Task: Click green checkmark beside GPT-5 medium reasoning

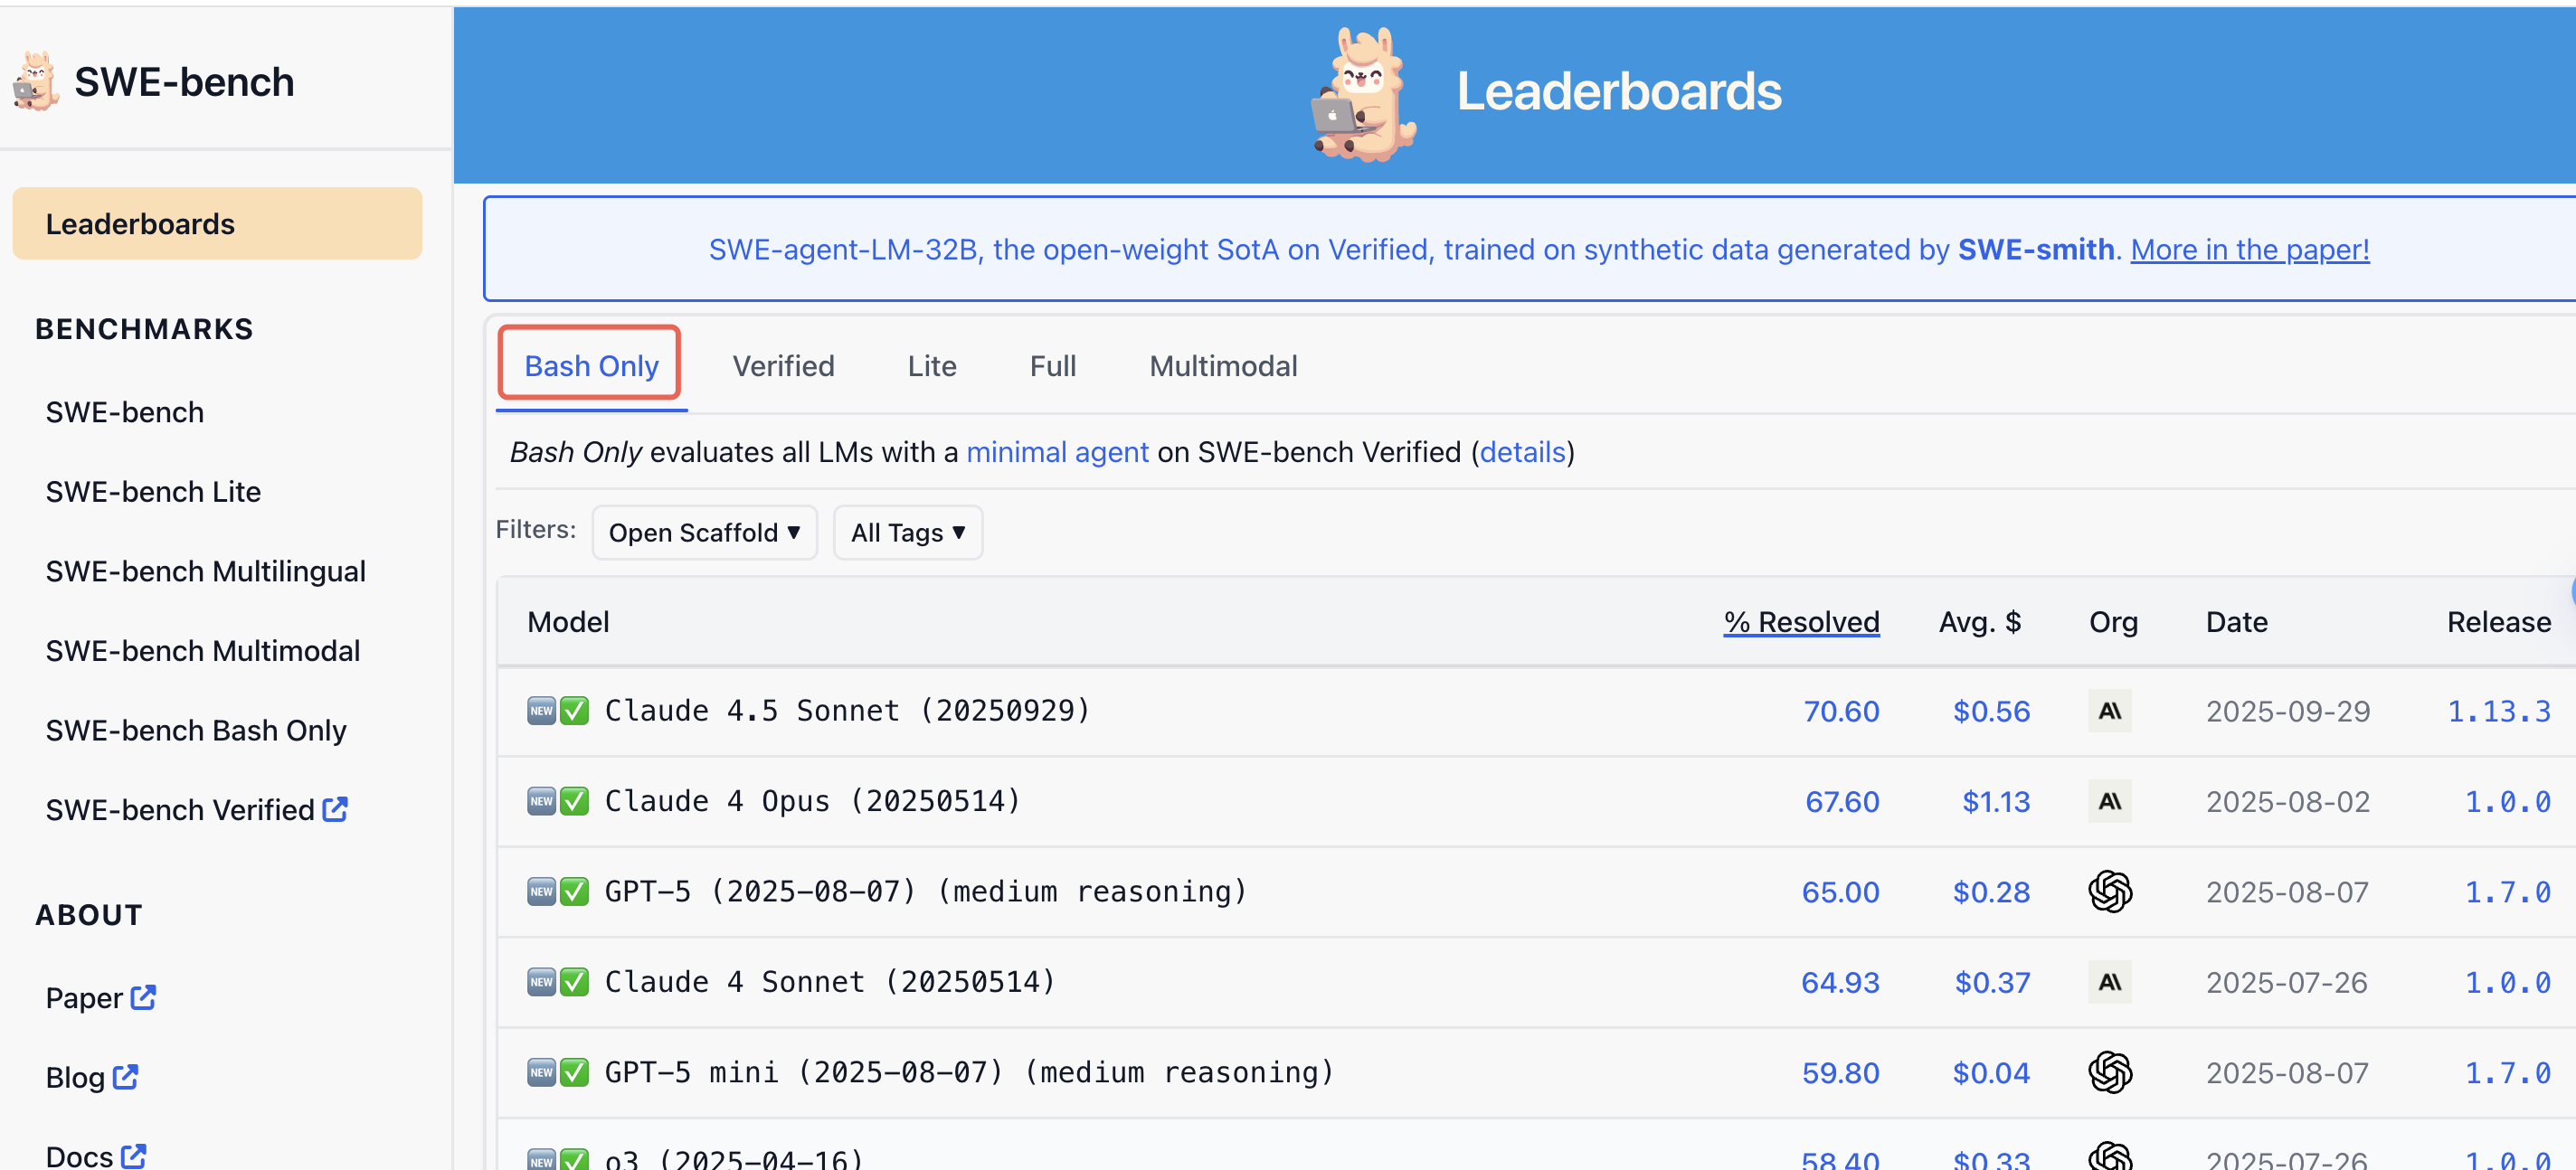Action: tap(574, 891)
